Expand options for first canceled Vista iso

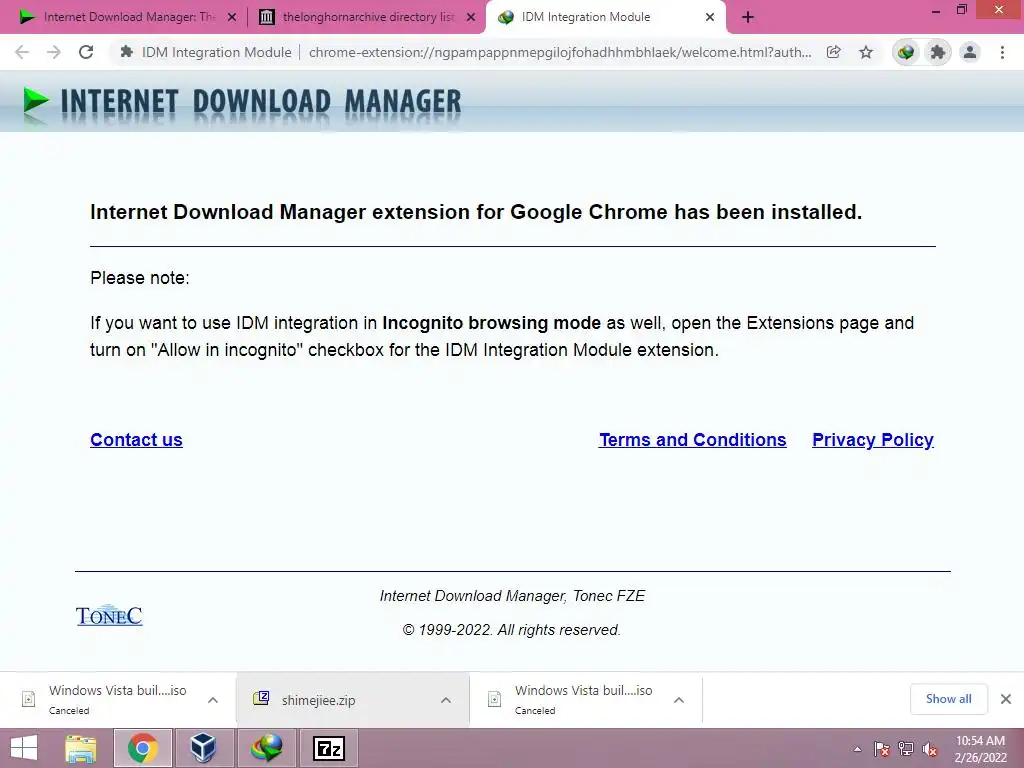(213, 700)
